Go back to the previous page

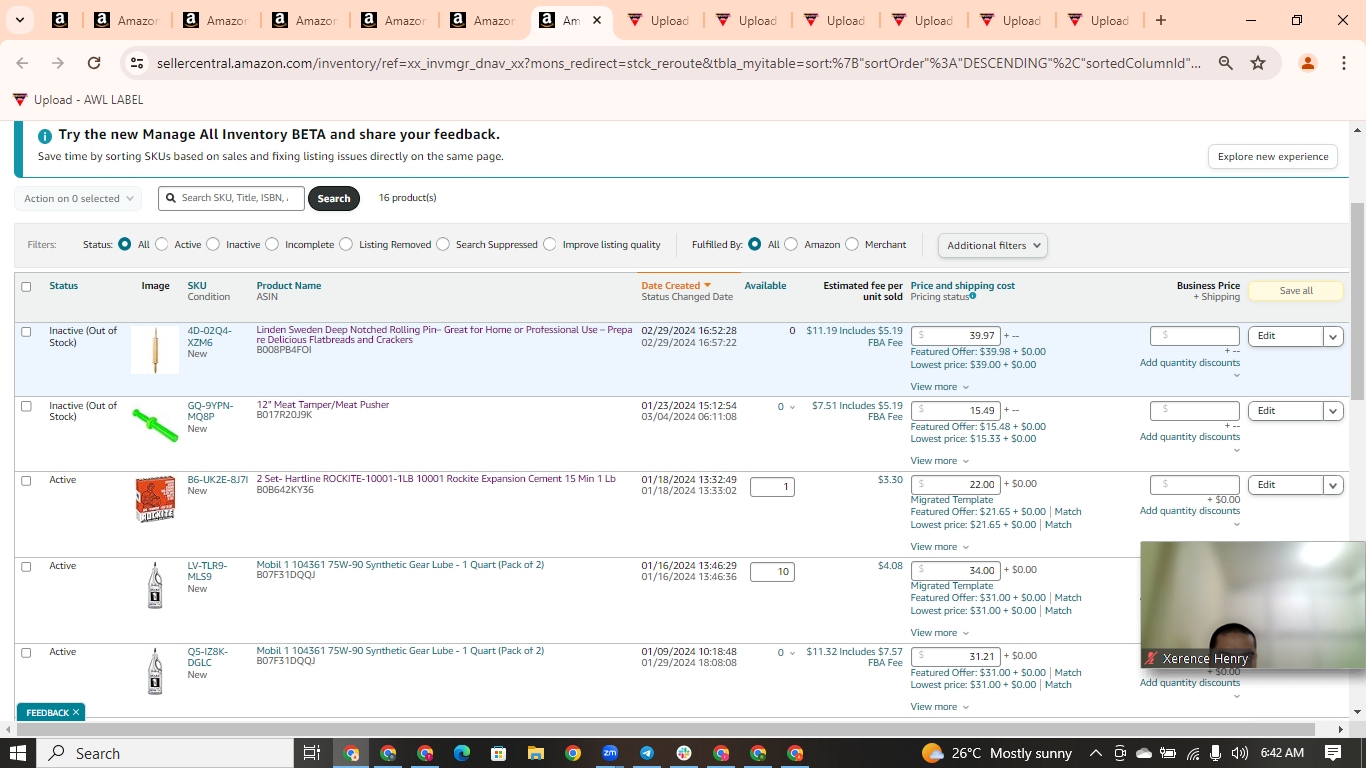[x=22, y=63]
